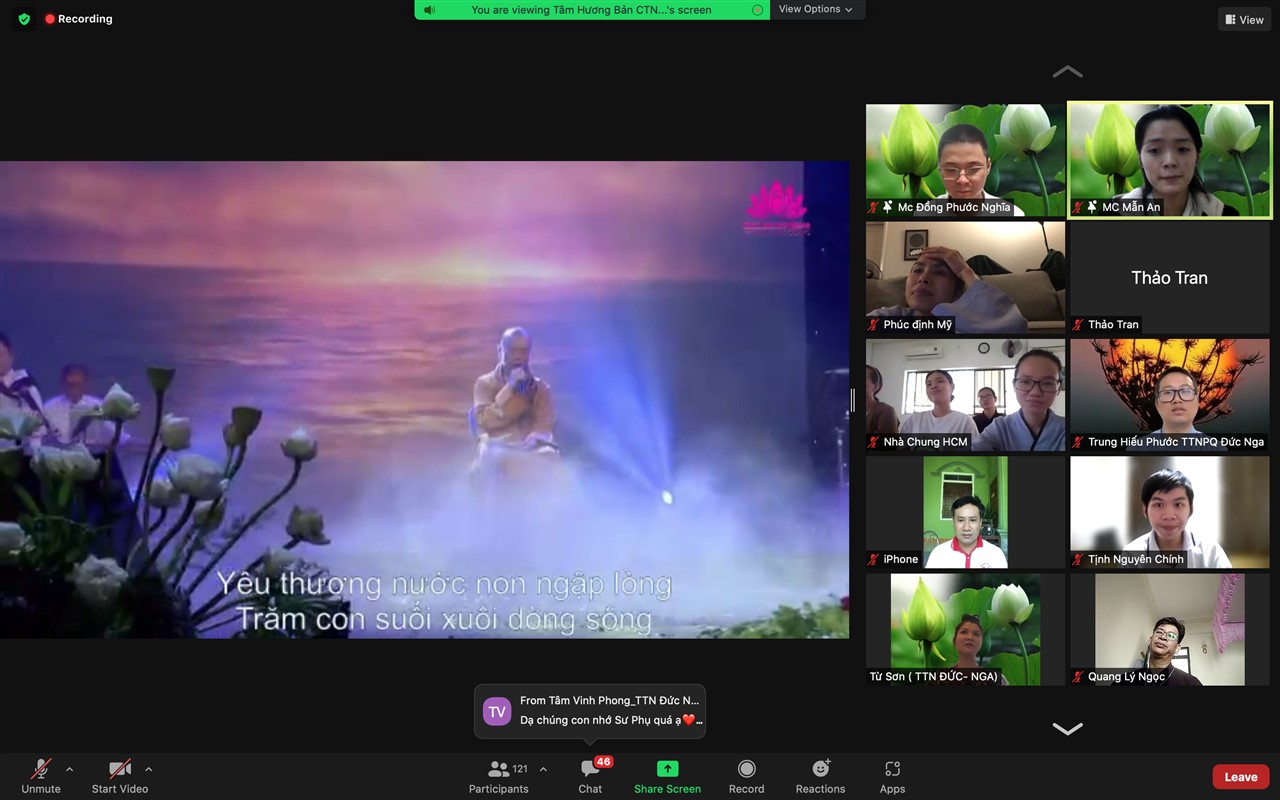Click the muted mic icon on Mc Đồng Phước Nghĩa

(x=875, y=208)
